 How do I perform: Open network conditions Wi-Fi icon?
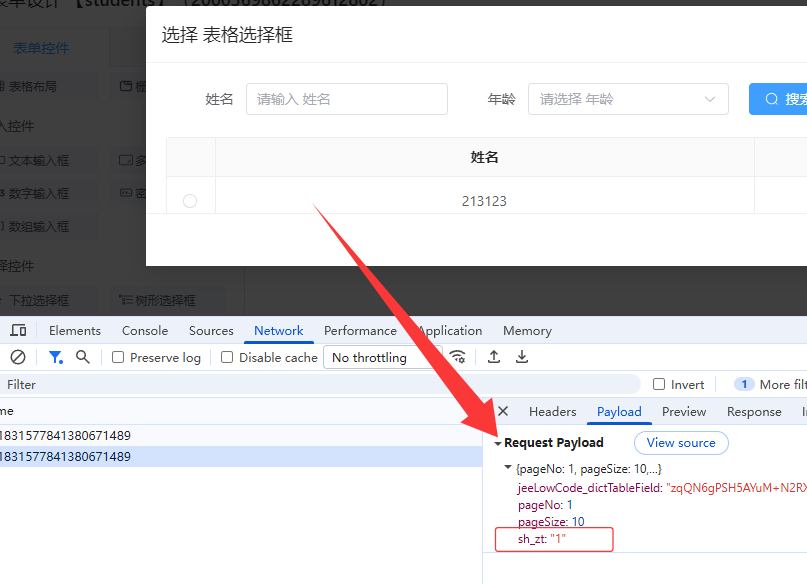(x=457, y=357)
